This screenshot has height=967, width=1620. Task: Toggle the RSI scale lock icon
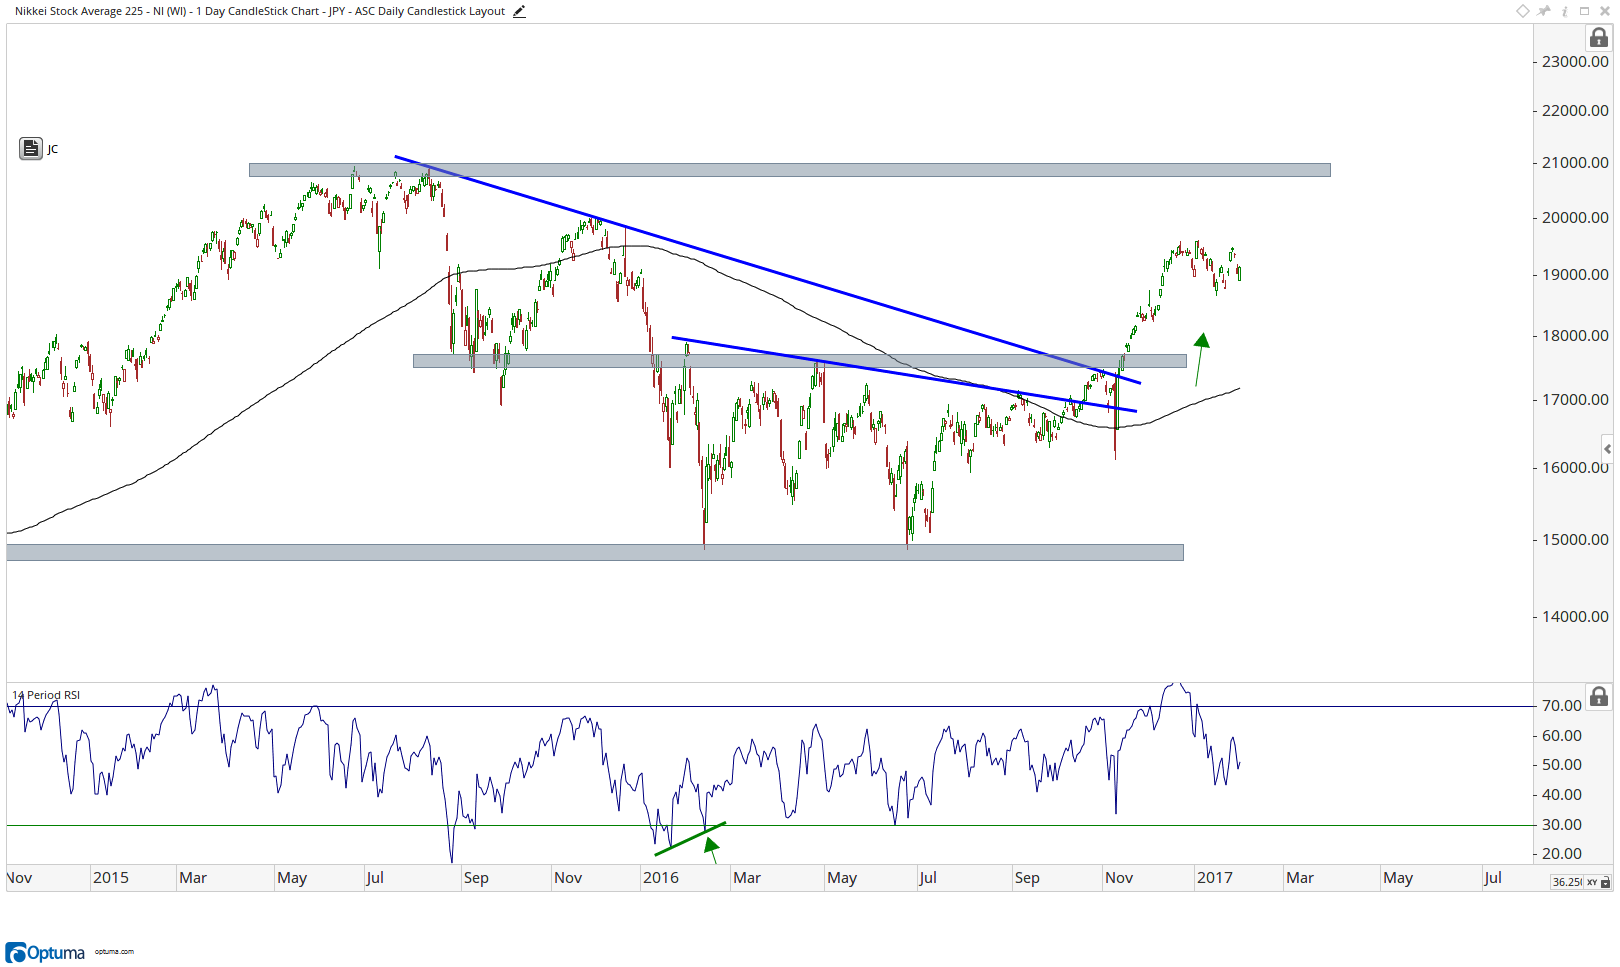(x=1598, y=696)
